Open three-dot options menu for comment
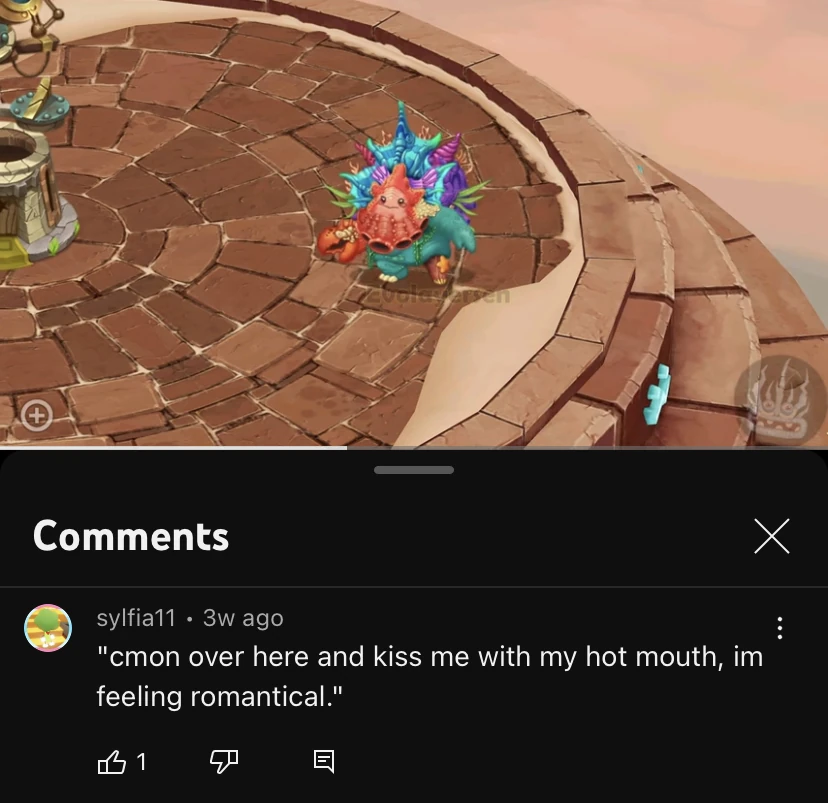 779,628
